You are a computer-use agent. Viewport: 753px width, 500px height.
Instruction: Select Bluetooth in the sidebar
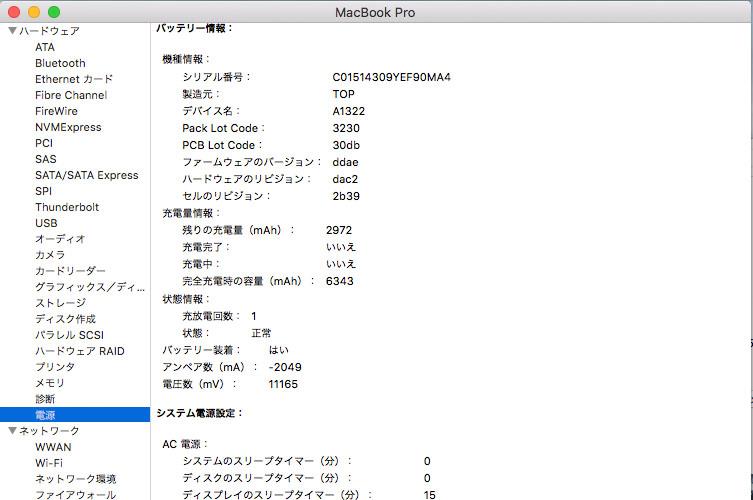[60, 63]
